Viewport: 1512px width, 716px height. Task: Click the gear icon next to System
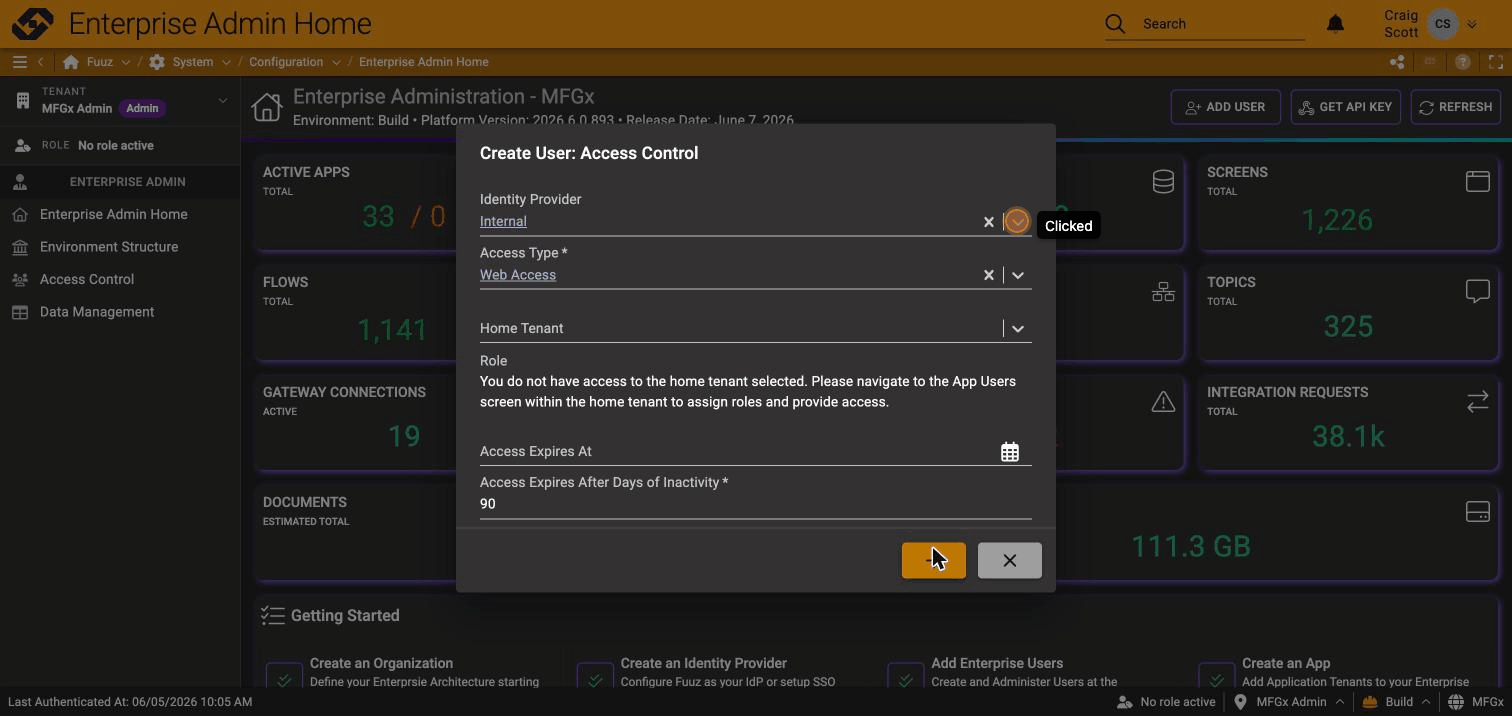pos(157,62)
